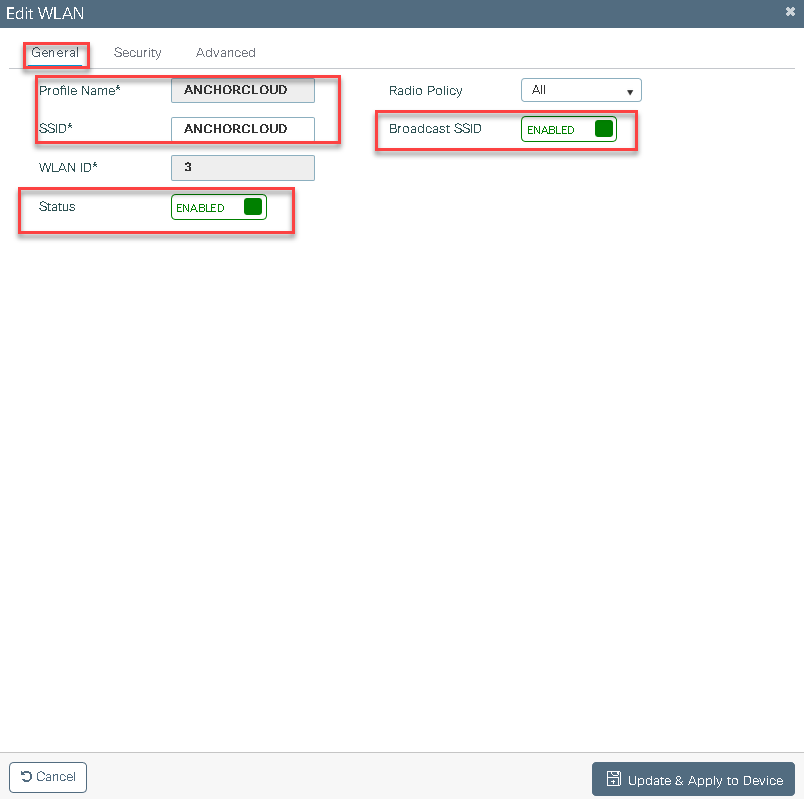Toggle the Broadcast SSID switch

[569, 129]
